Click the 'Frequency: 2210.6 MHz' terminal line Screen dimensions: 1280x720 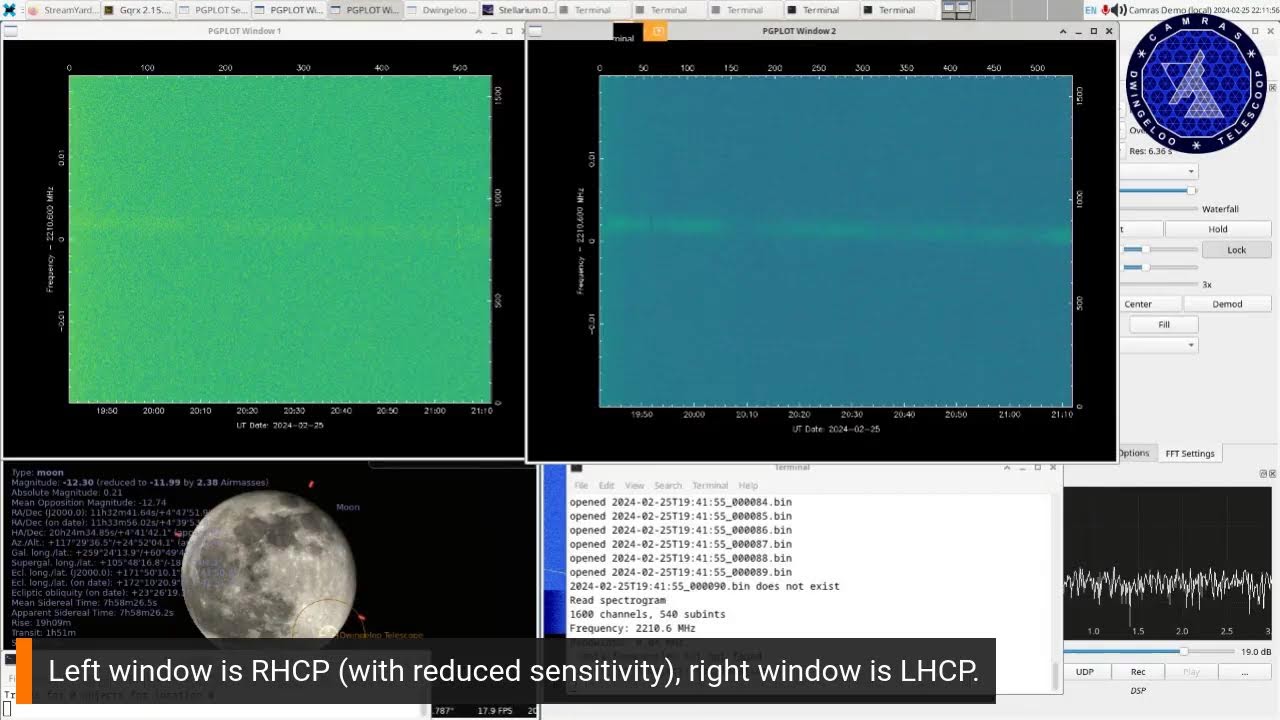[x=632, y=628]
